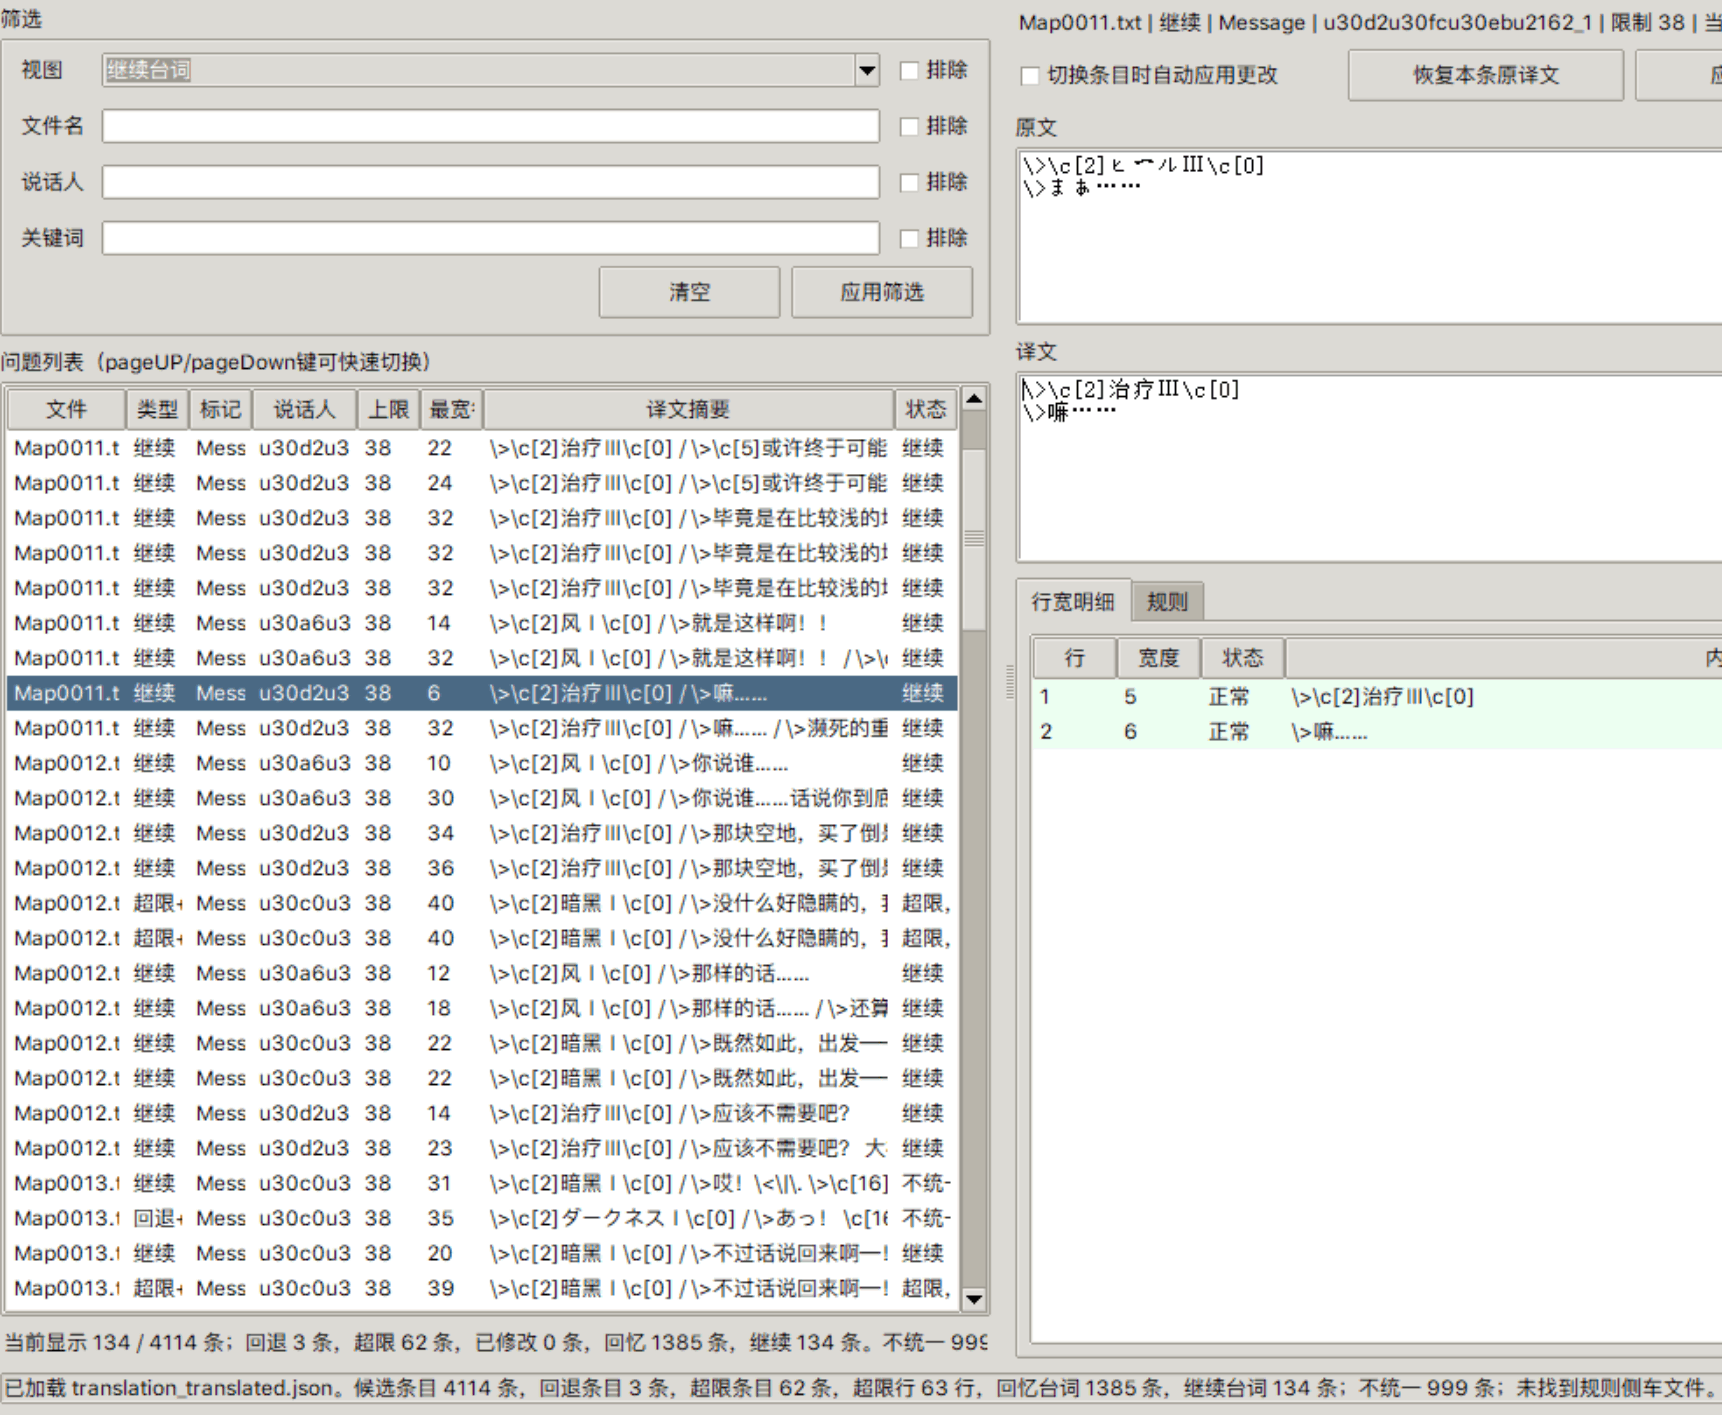Toggle 排除 checkbox for 文件名 row
The height and width of the screenshot is (1415, 1722).
coord(909,126)
